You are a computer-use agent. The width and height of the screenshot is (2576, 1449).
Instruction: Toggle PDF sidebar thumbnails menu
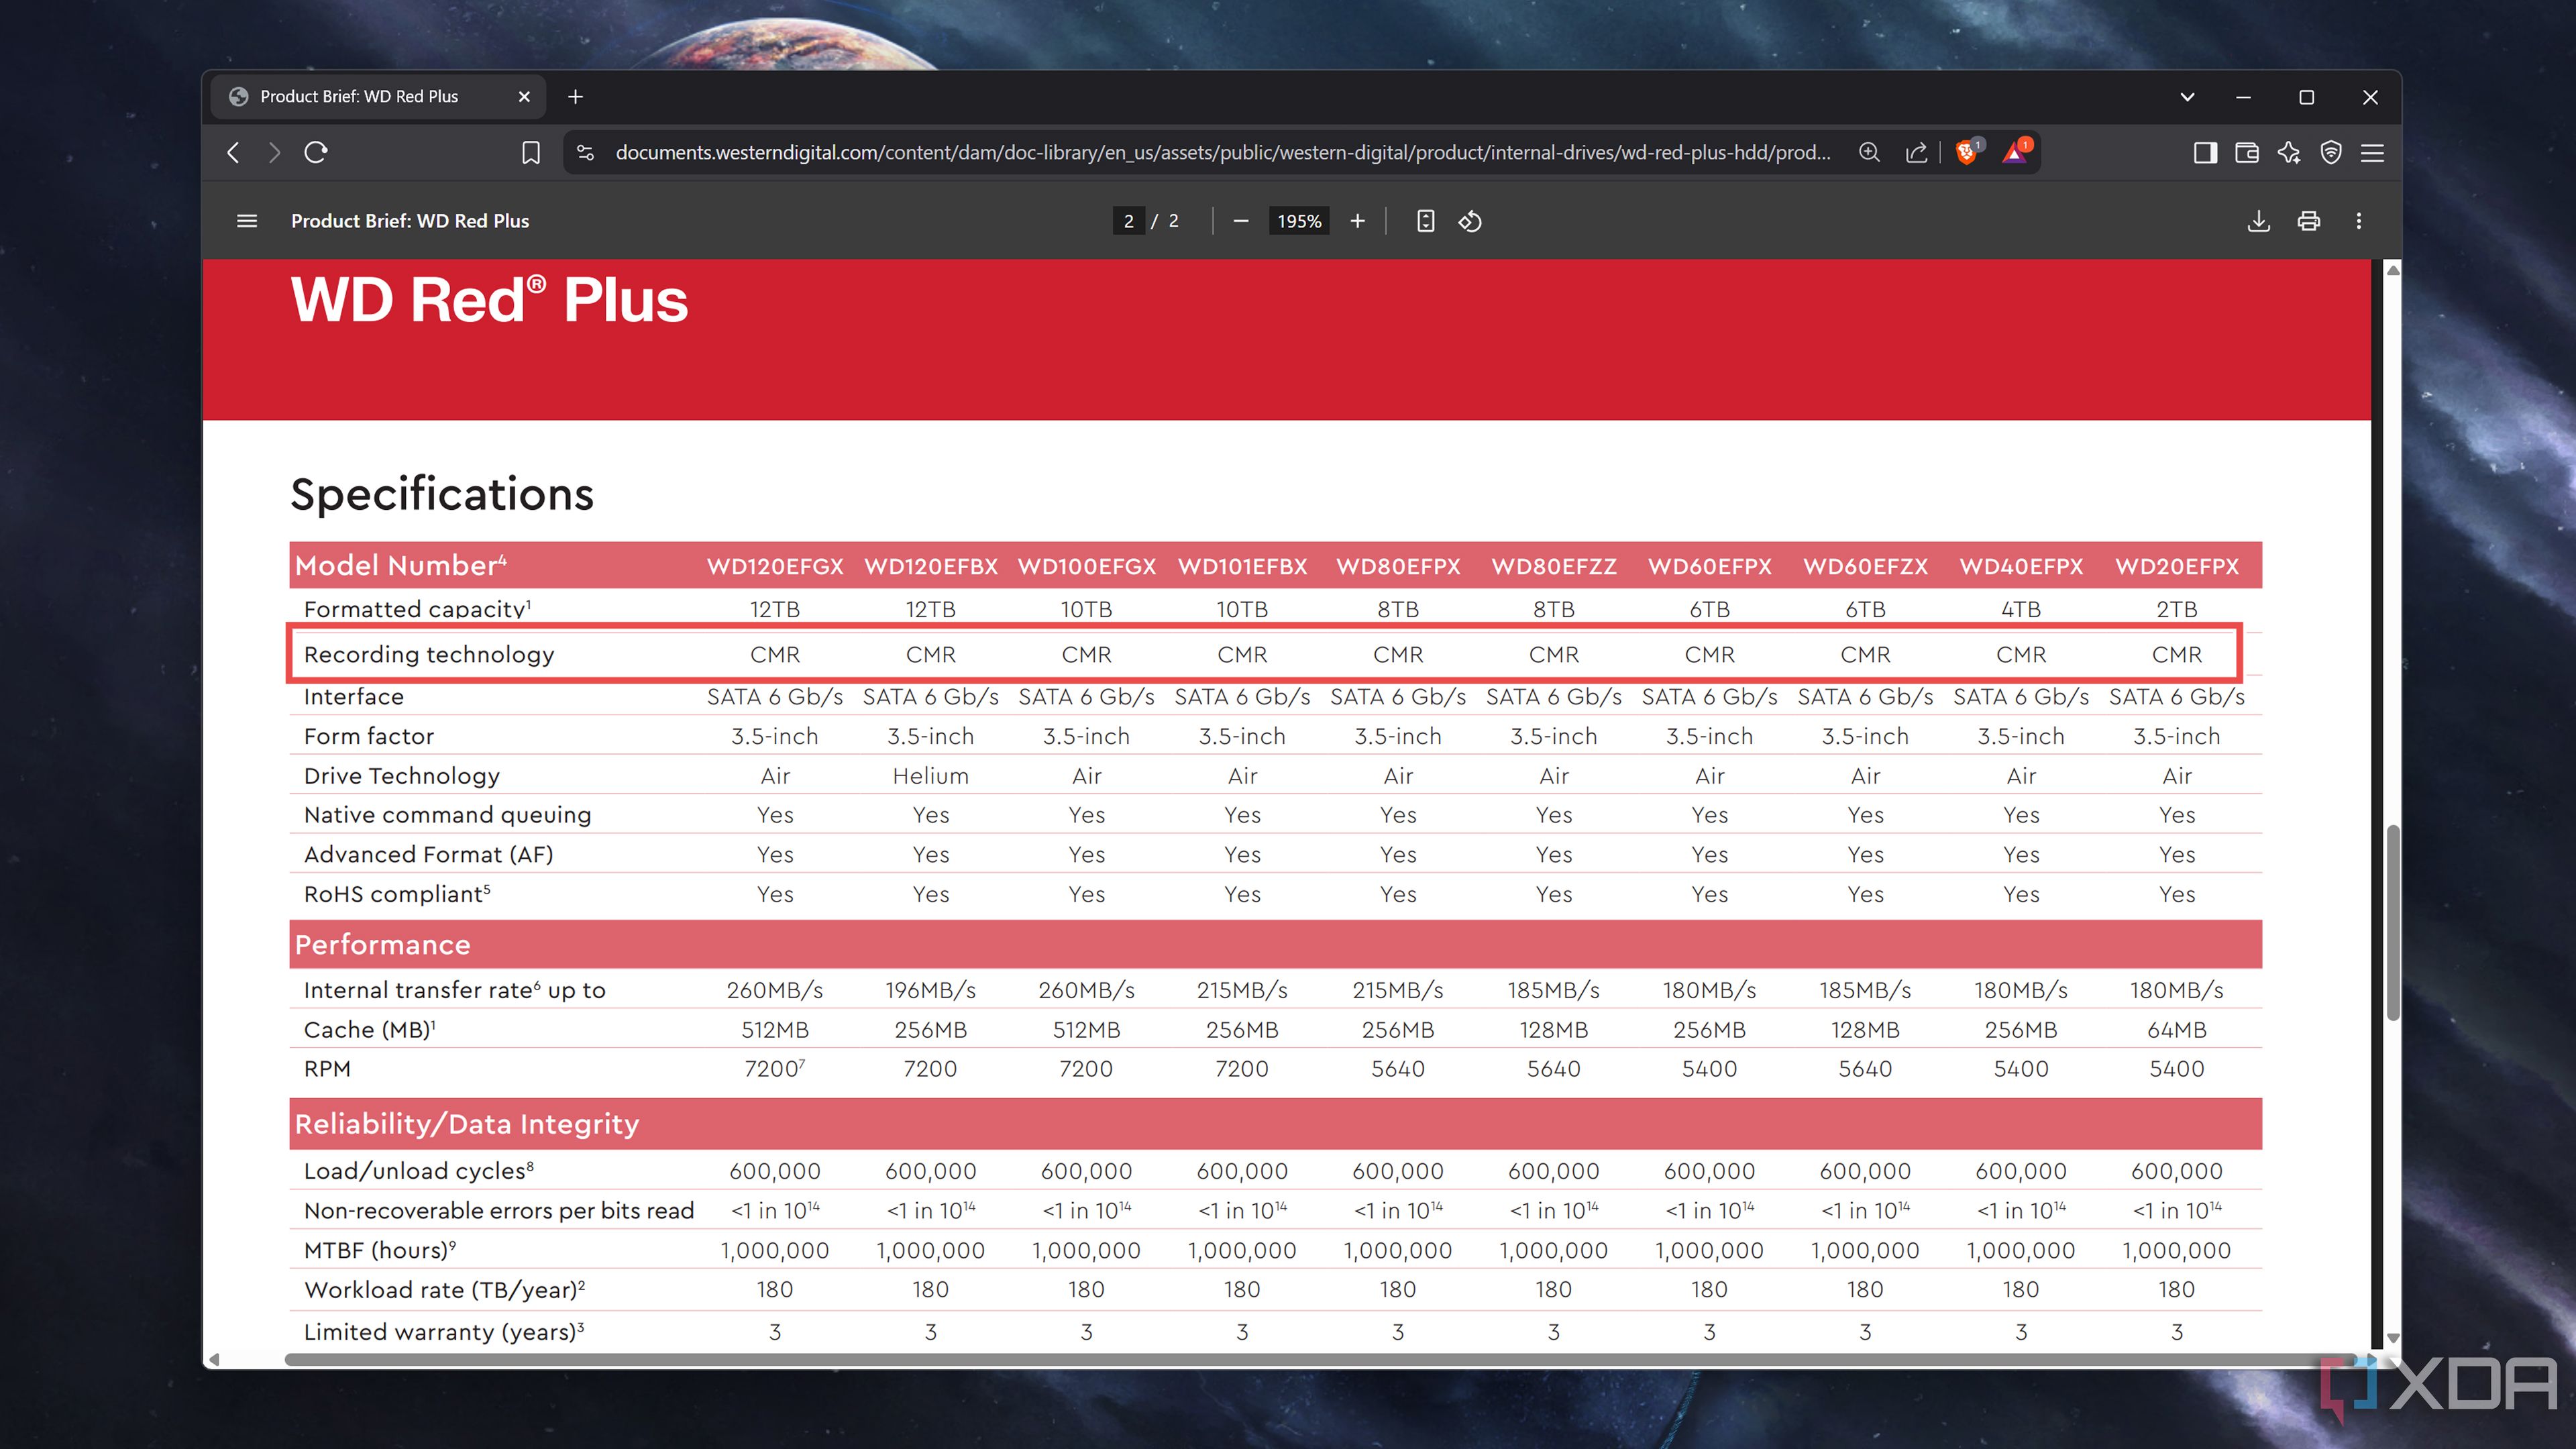tap(247, 221)
